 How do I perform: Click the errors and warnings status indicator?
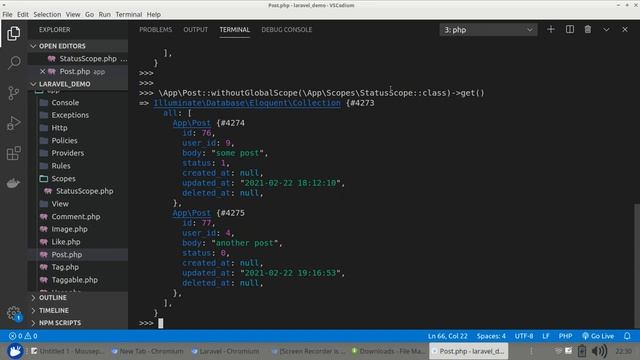(x=23, y=336)
